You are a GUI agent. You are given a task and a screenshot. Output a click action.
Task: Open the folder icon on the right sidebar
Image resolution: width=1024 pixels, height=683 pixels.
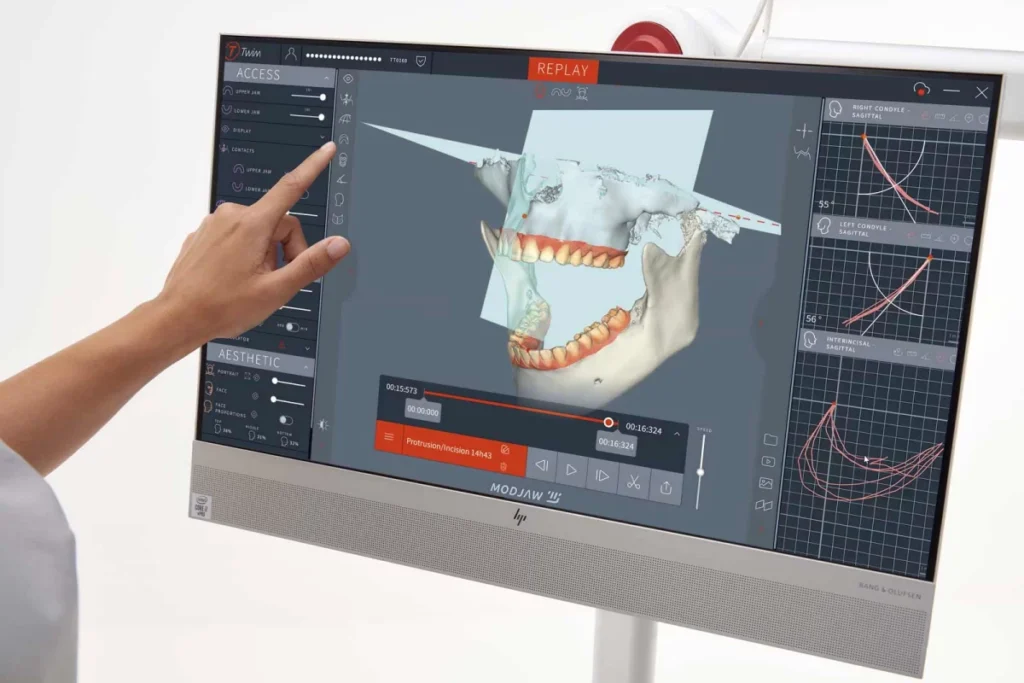[770, 439]
